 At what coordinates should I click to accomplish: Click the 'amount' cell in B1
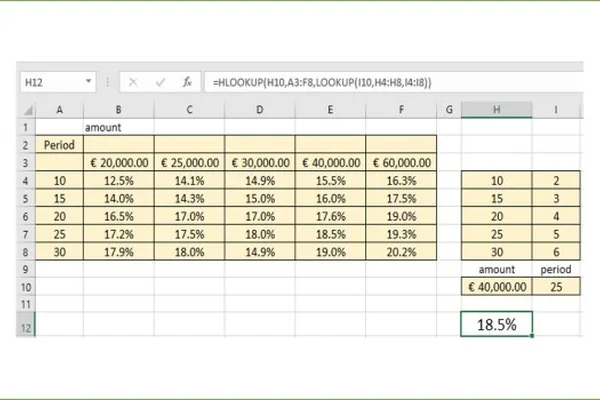tap(119, 127)
